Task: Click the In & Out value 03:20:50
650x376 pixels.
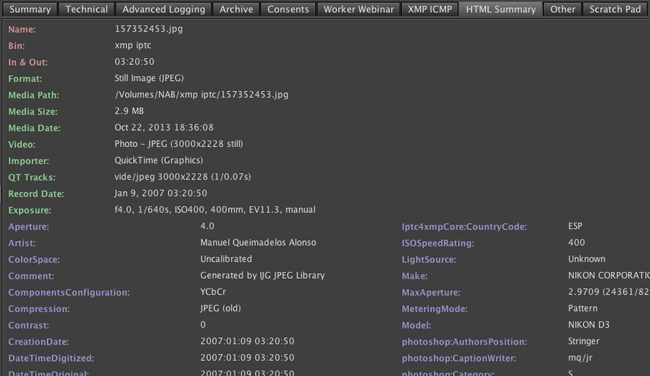Action: (x=134, y=62)
